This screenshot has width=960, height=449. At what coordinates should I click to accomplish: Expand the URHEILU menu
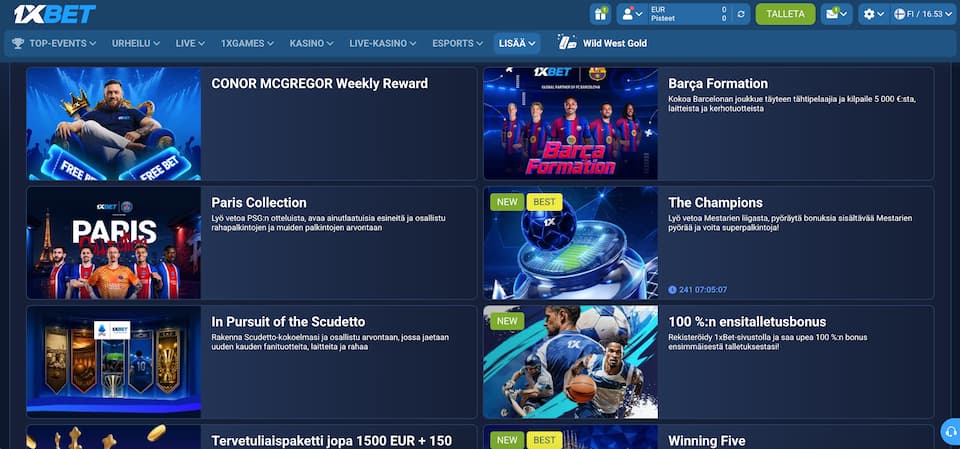(x=136, y=43)
